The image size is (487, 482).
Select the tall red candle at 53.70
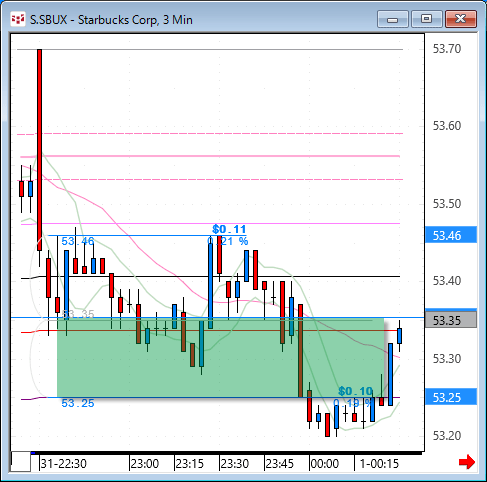pos(39,150)
